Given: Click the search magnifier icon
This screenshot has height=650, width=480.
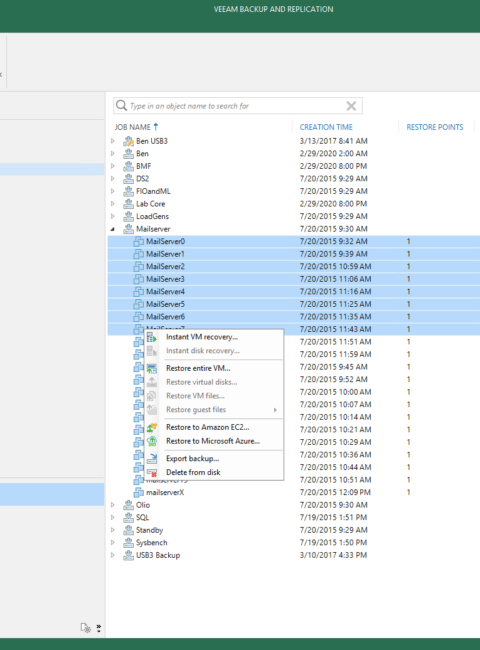Looking at the screenshot, I should [121, 105].
